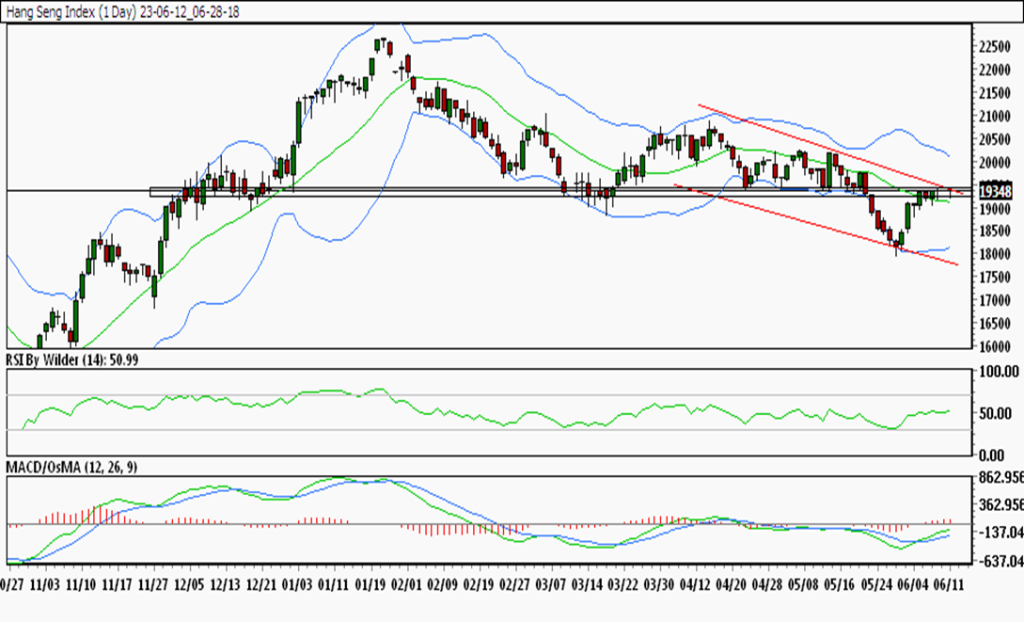Click the MACD 362.956 scale label
This screenshot has height=622, width=1024.
[1002, 505]
